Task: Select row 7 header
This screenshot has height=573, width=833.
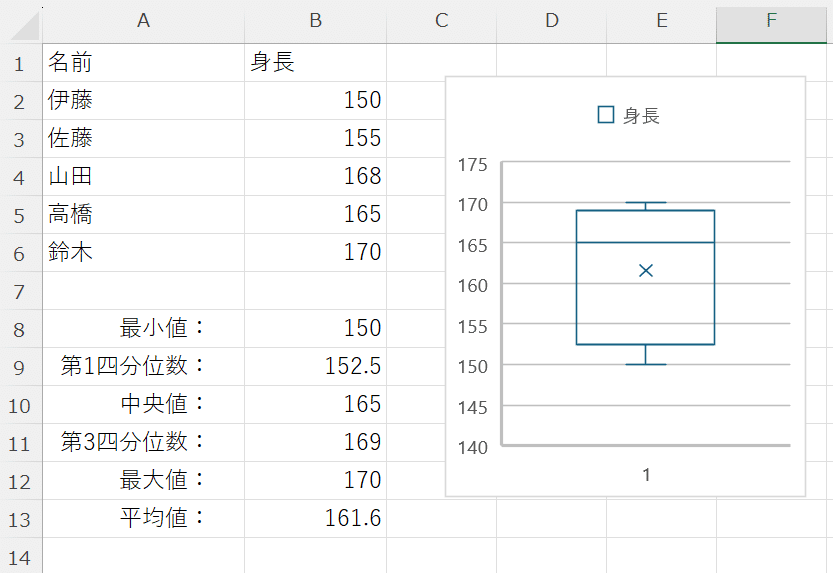Action: (21, 291)
